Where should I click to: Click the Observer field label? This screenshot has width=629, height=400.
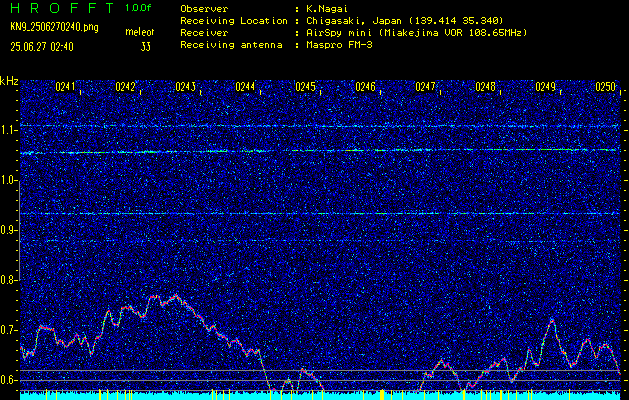[204, 8]
